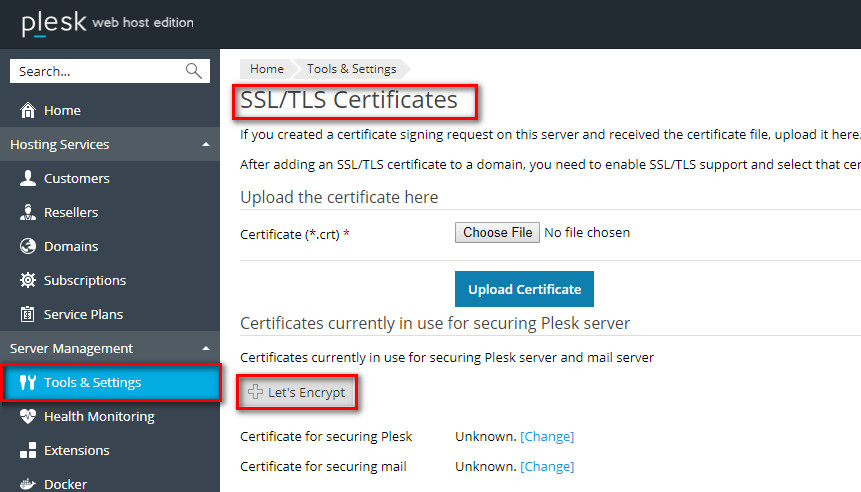Open Docker whale icon

pos(27,484)
